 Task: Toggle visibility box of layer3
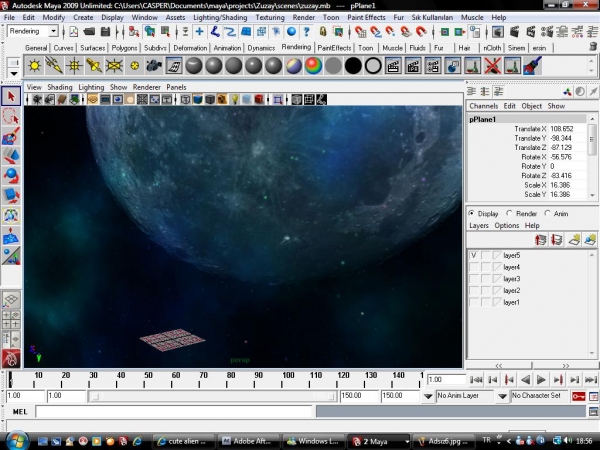(x=474, y=279)
